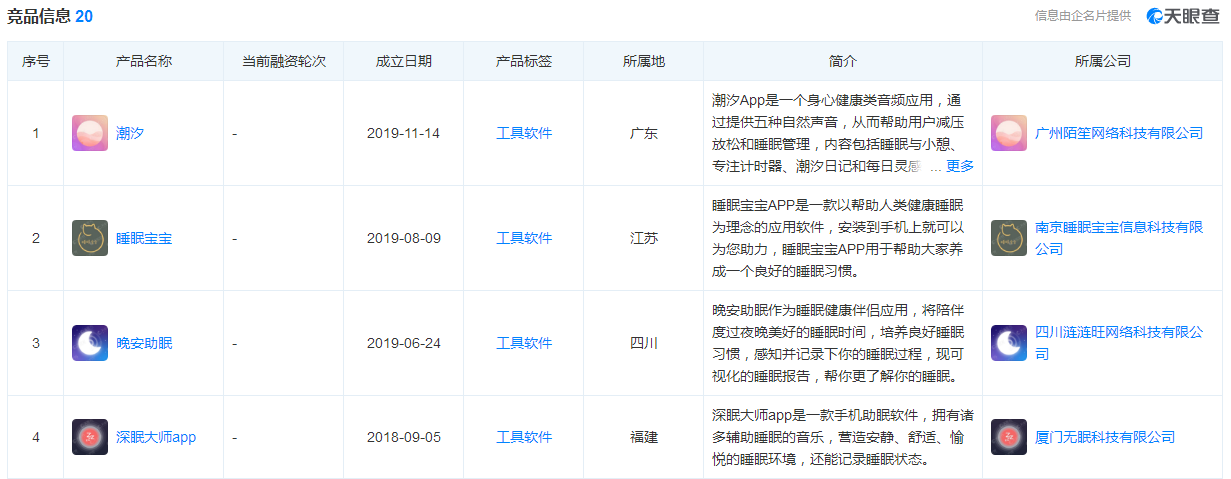Click the 广州陌笙网络科技有限公司 company logo
1231x479 pixels.
click(1009, 133)
